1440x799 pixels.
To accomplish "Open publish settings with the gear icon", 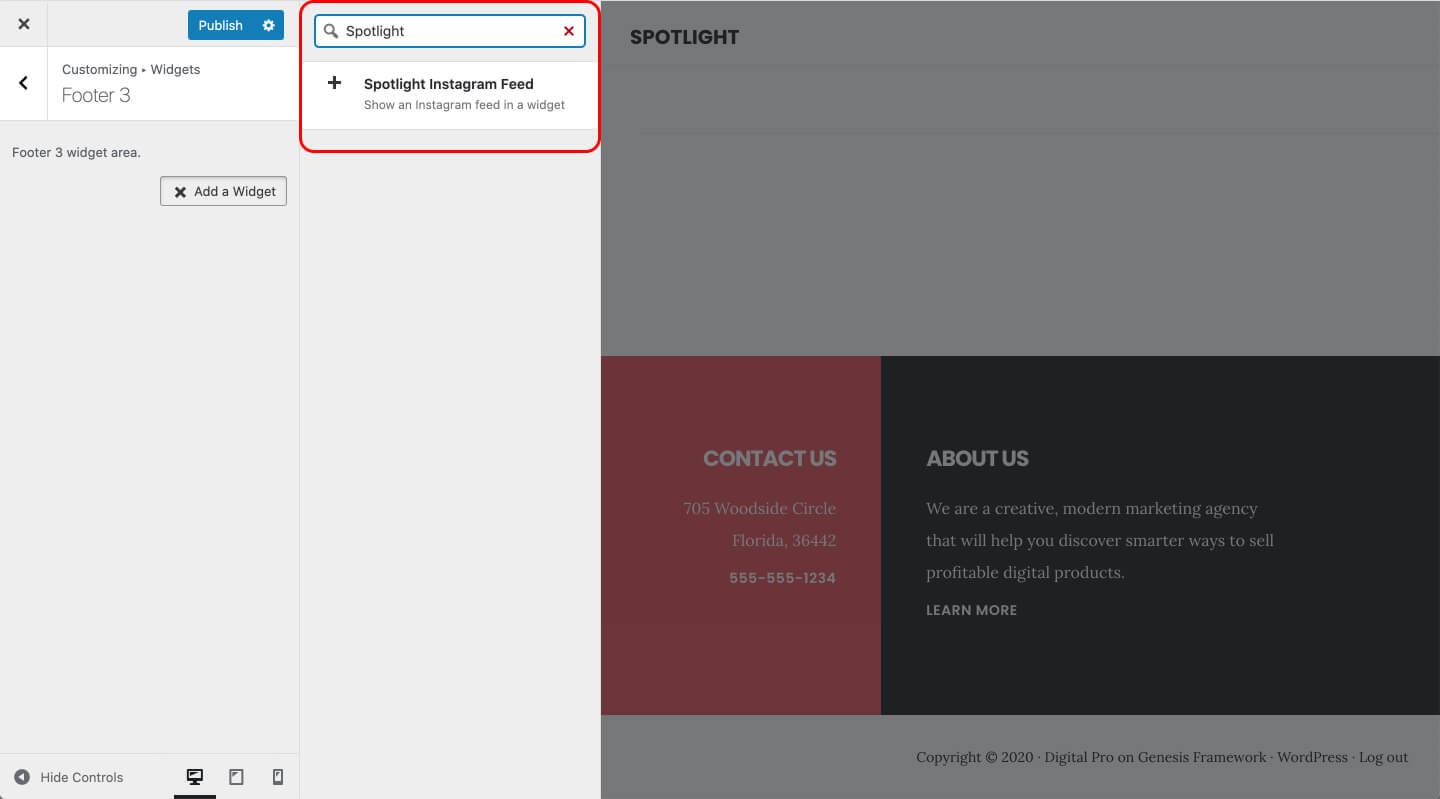I will pos(267,25).
